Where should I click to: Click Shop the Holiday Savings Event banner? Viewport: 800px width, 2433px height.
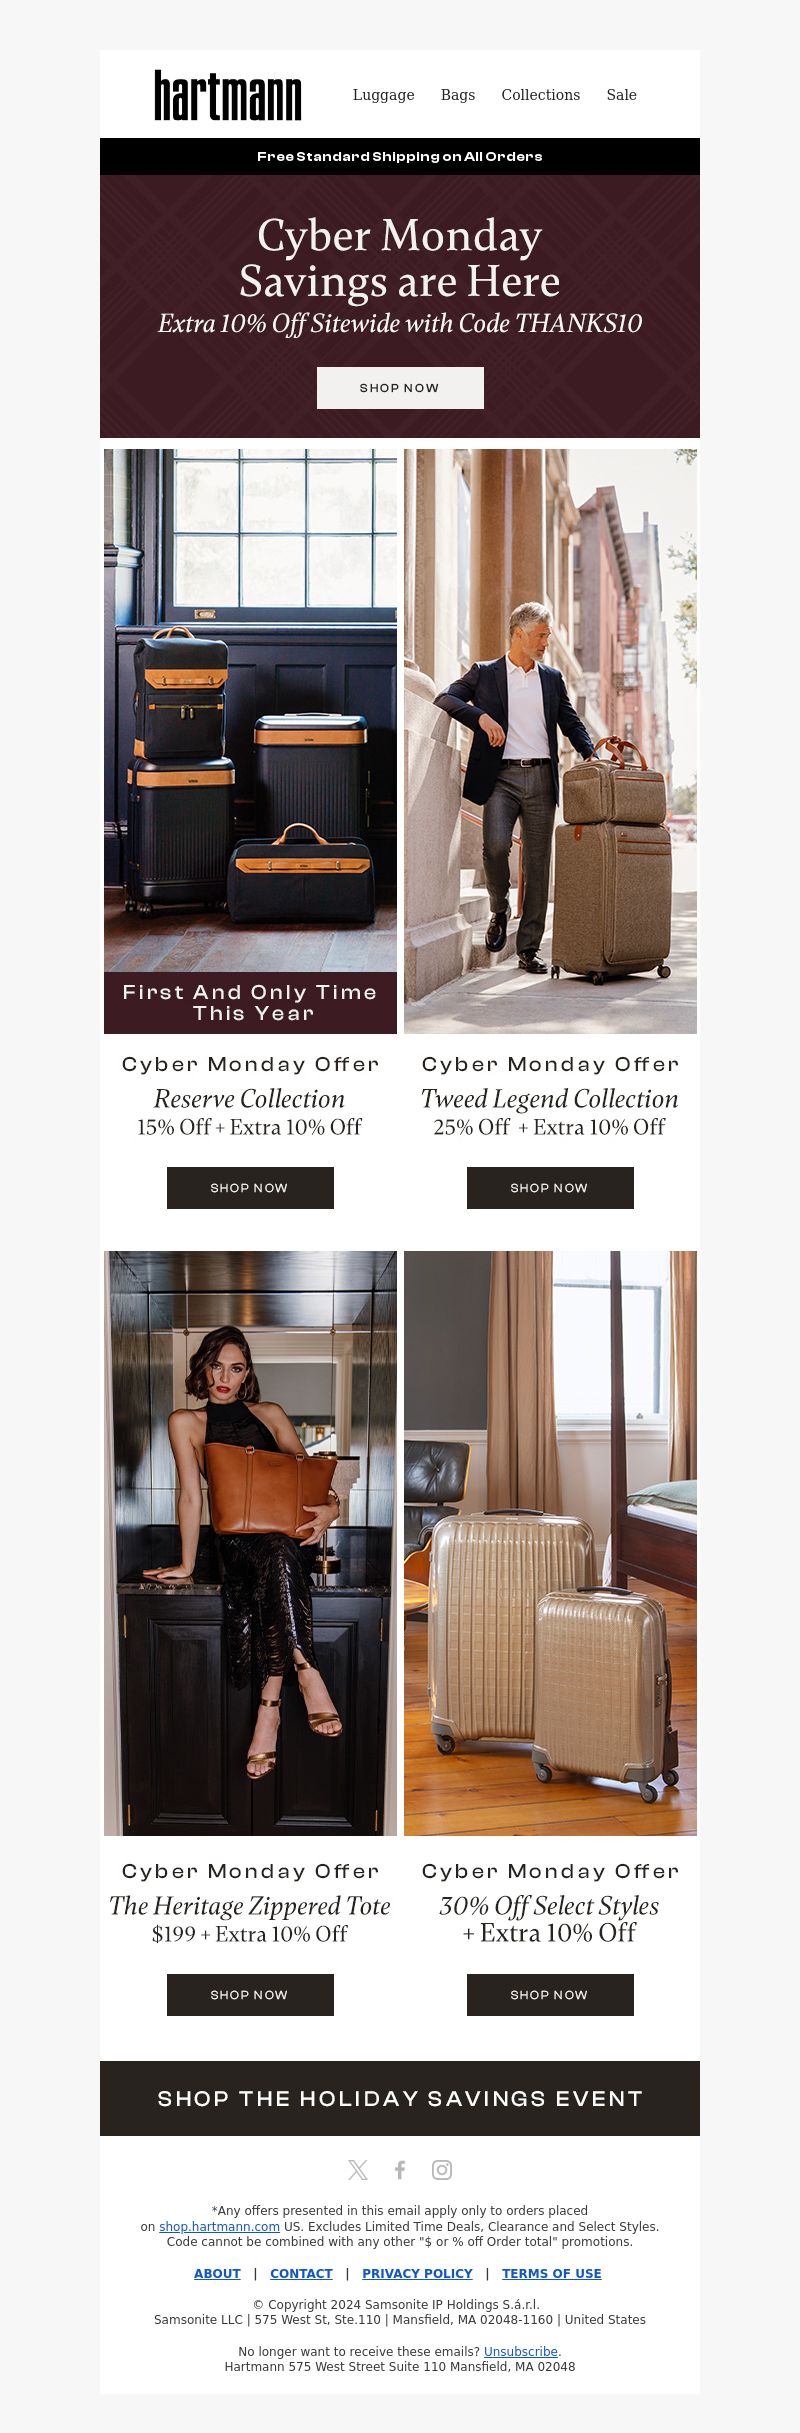[x=400, y=2098]
